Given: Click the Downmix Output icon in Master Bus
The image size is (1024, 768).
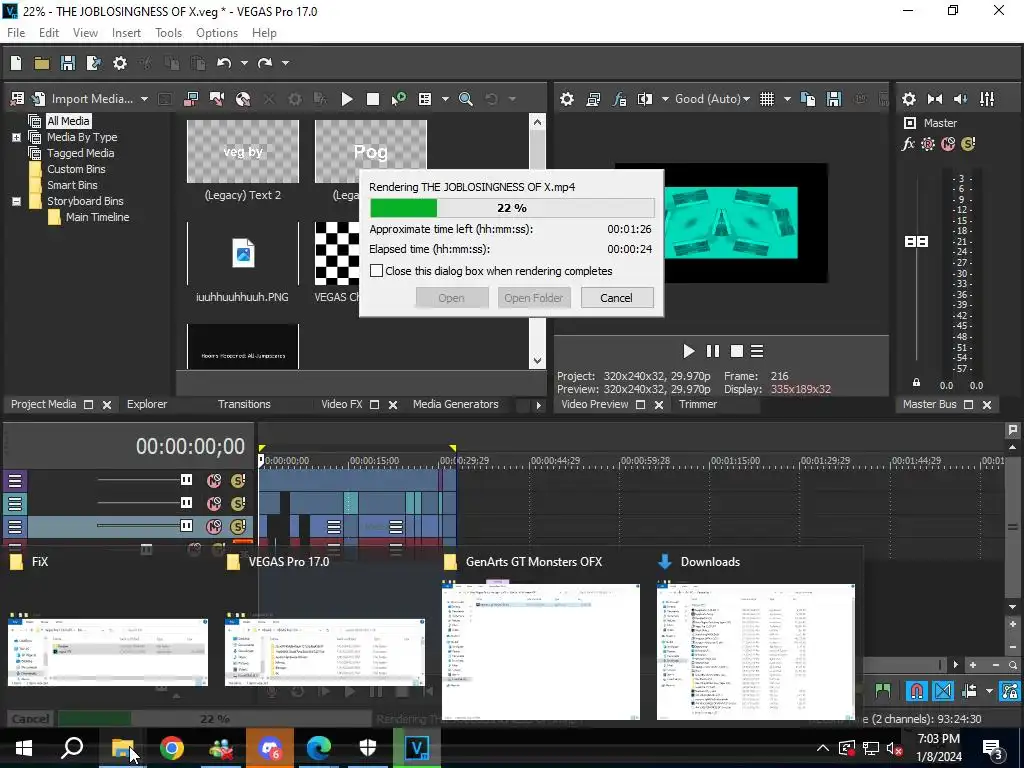Looking at the screenshot, I should pos(935,99).
